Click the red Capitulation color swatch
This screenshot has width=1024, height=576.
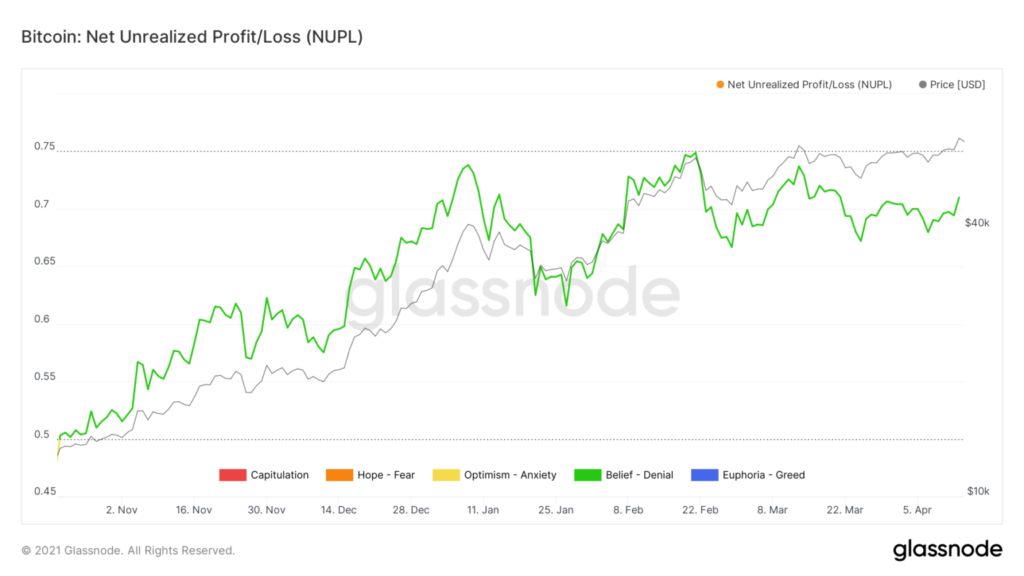[x=232, y=475]
